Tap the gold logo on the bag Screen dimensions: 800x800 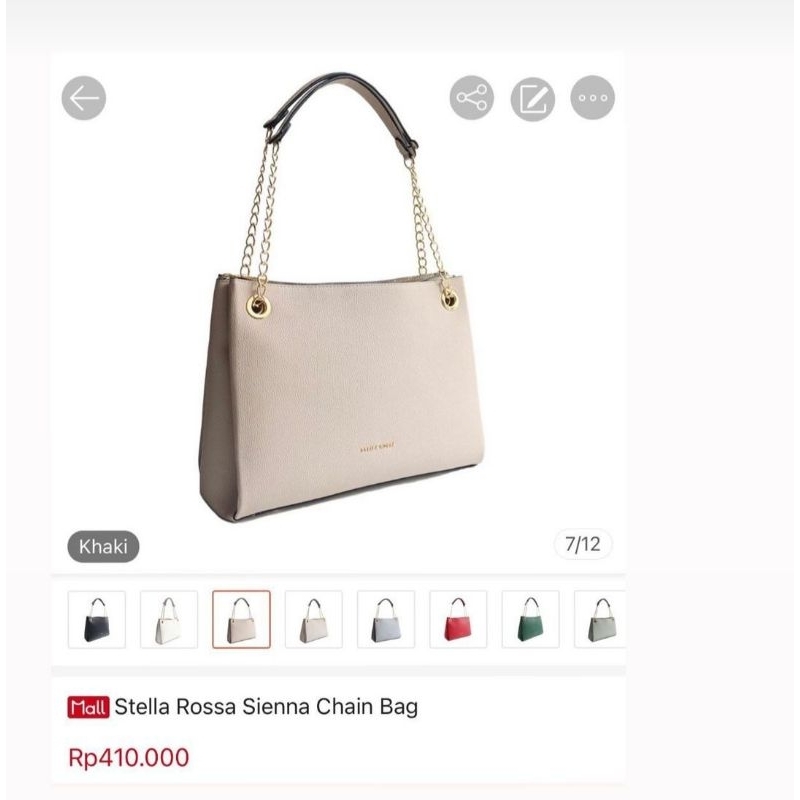coord(377,447)
